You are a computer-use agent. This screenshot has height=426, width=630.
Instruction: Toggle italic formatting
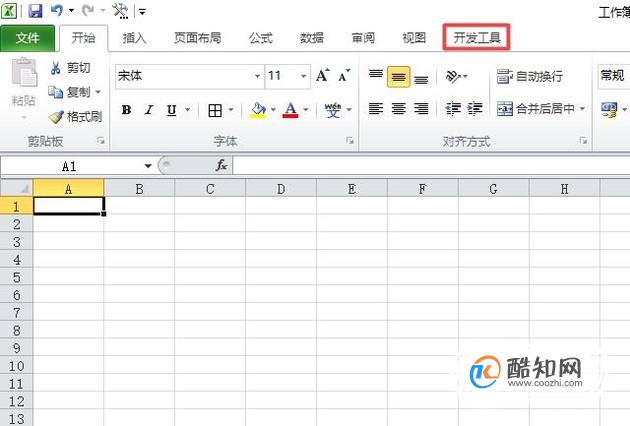(149, 110)
